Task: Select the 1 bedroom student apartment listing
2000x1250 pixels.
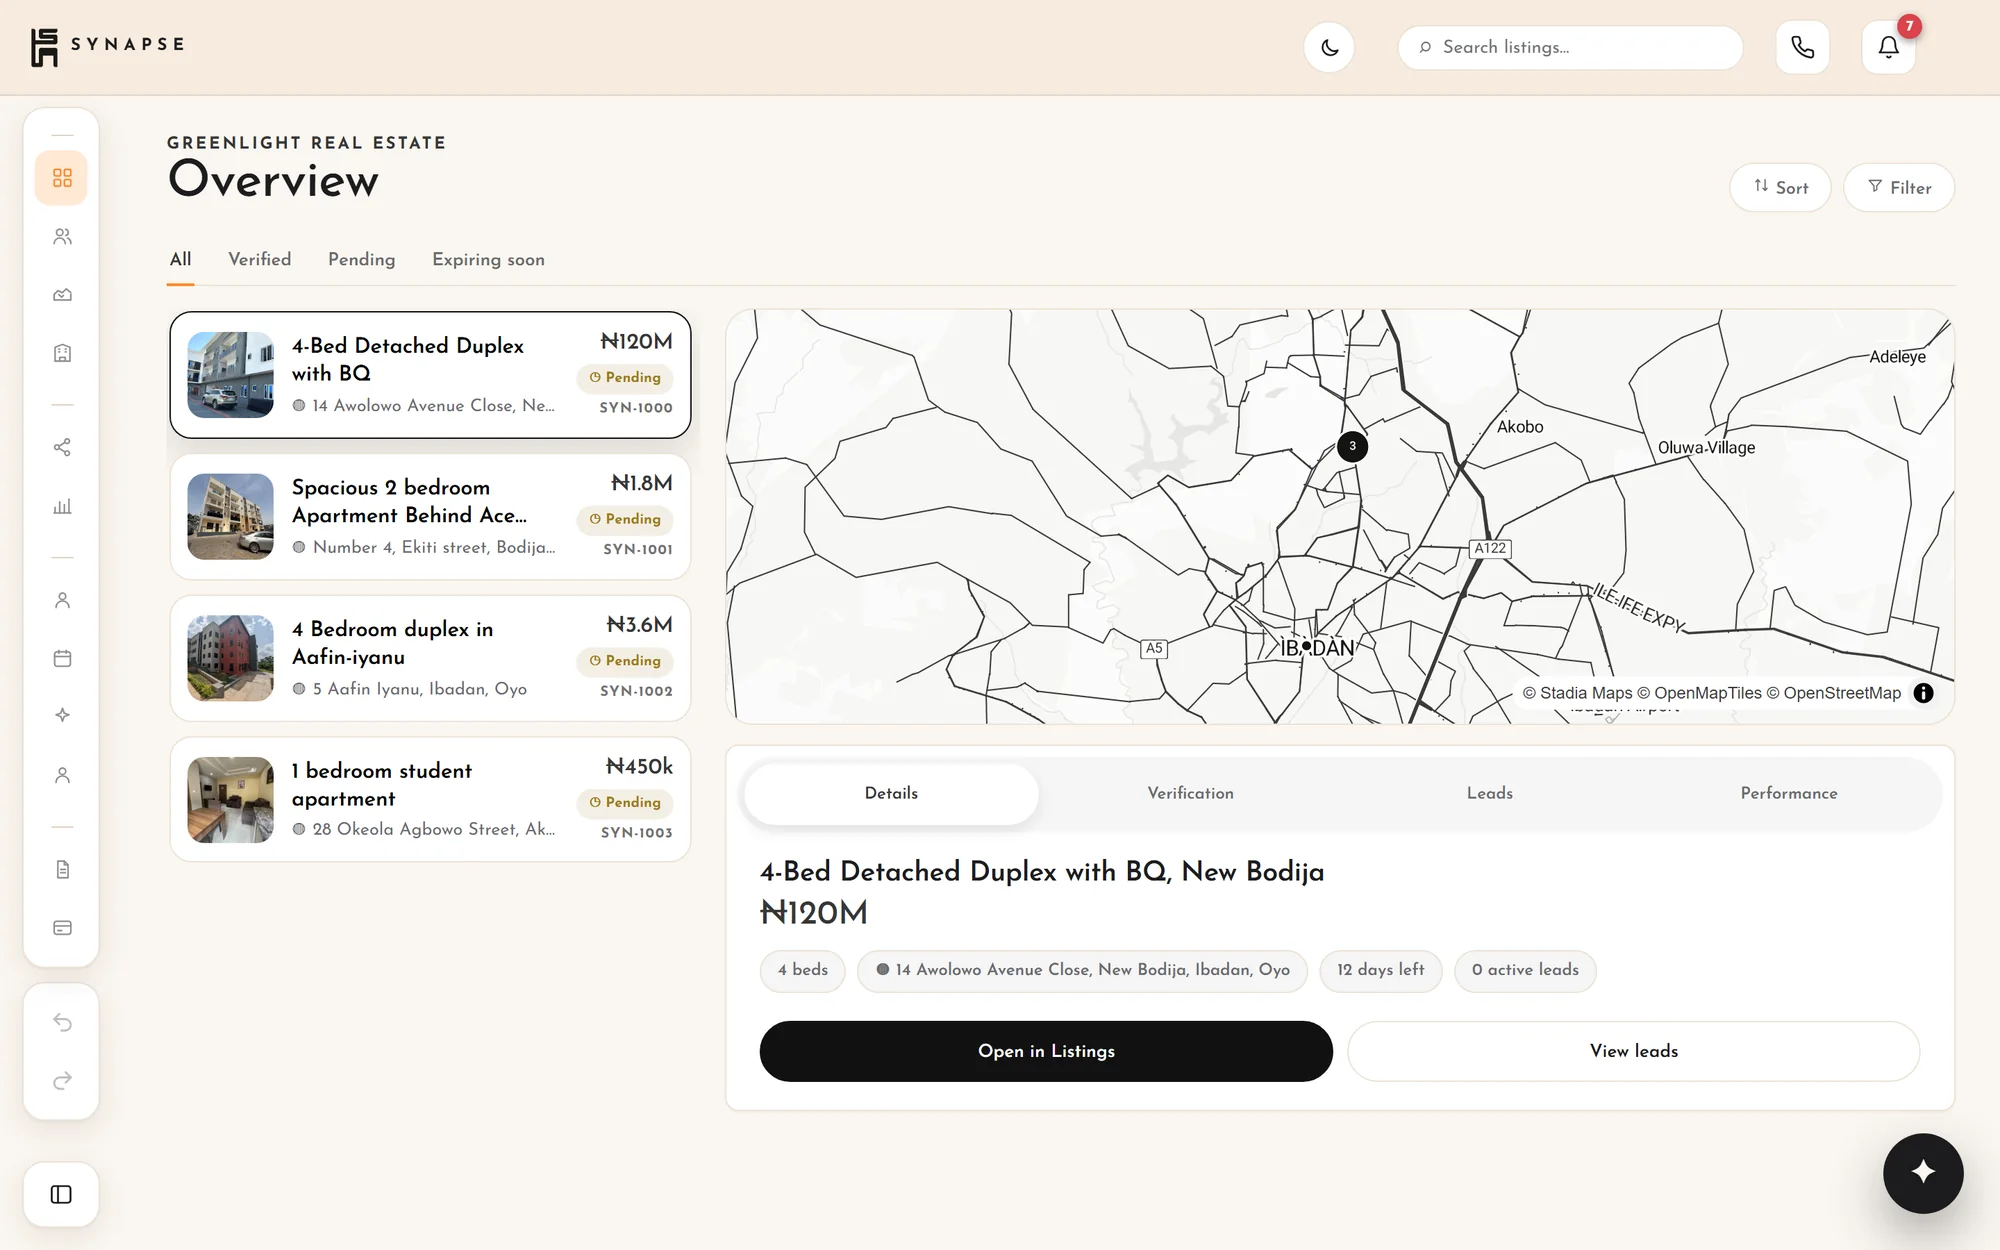Action: pos(430,800)
